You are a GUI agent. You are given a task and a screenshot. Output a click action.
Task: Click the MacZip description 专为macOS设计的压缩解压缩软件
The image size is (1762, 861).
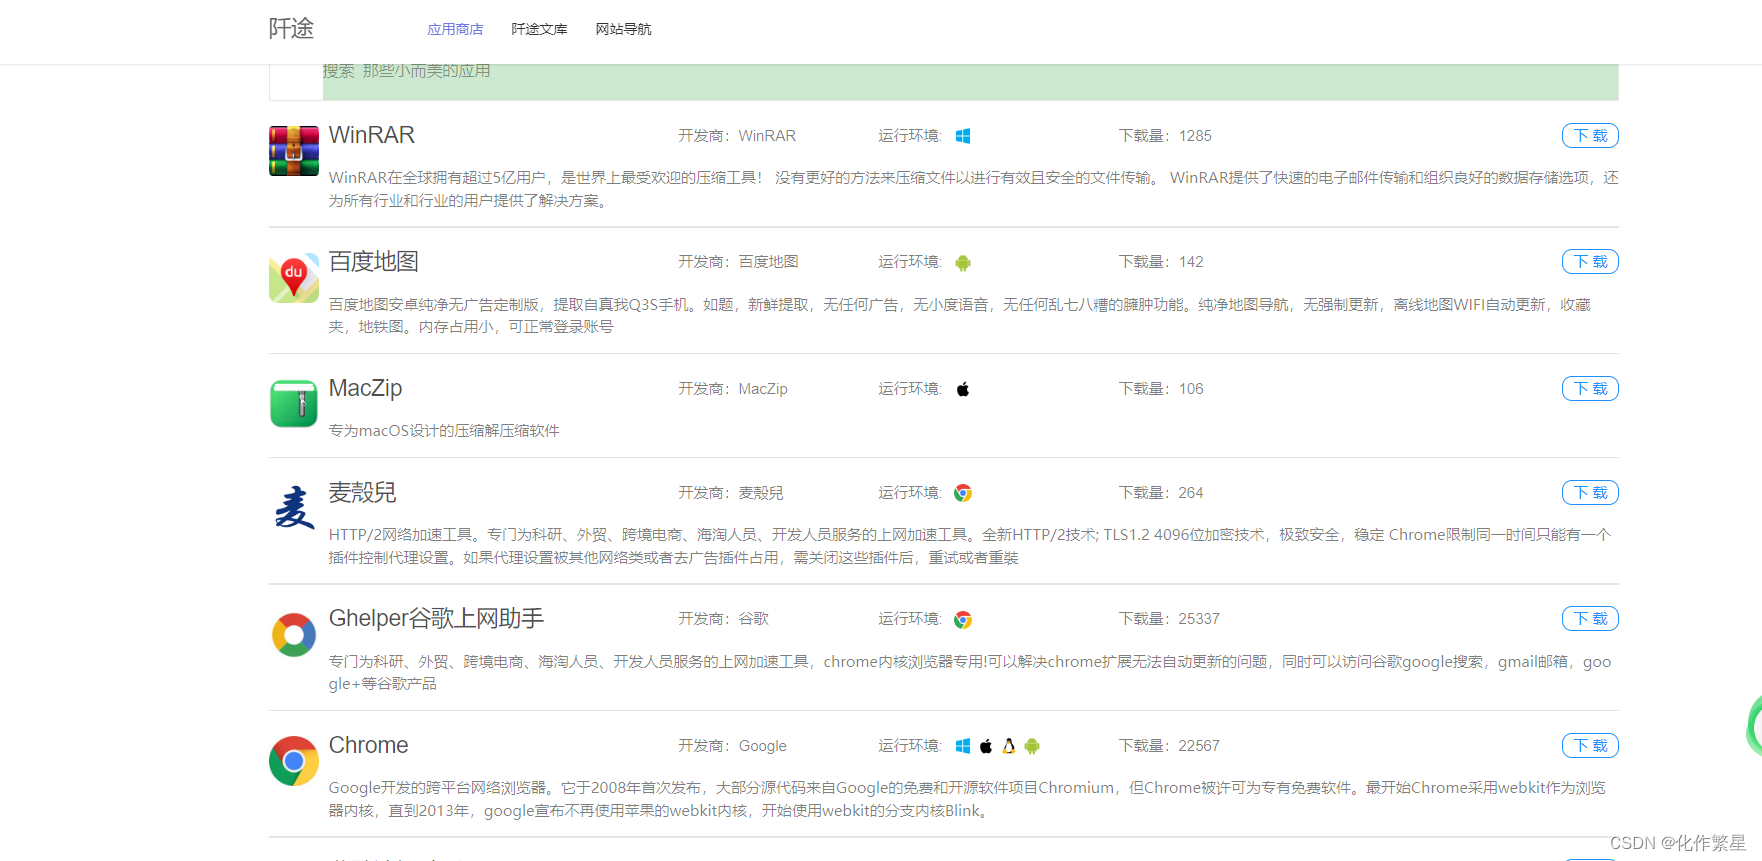(x=444, y=431)
